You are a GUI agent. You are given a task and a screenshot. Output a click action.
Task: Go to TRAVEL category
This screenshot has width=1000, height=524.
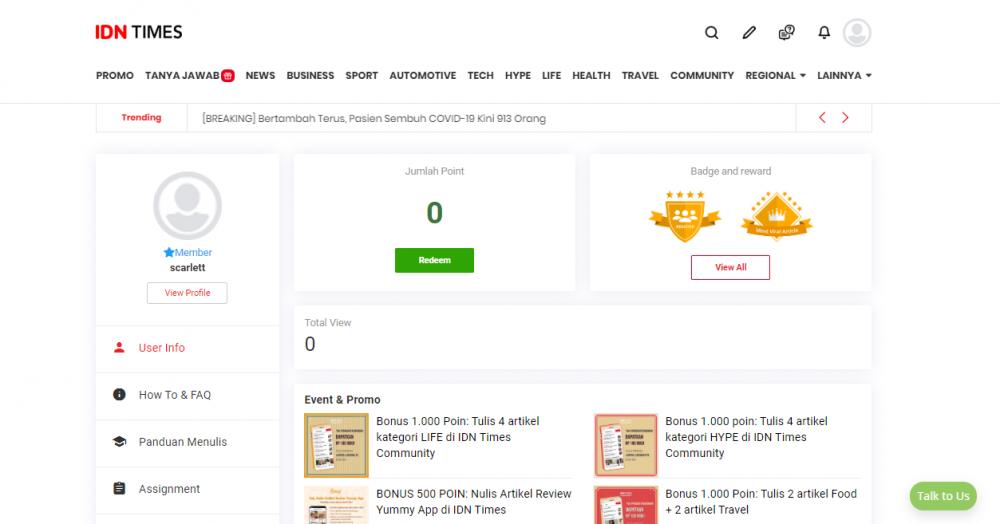640,75
